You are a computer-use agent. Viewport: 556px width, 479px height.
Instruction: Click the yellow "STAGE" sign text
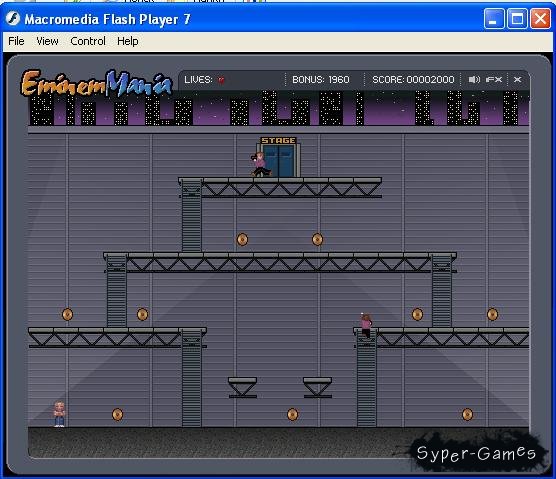278,140
